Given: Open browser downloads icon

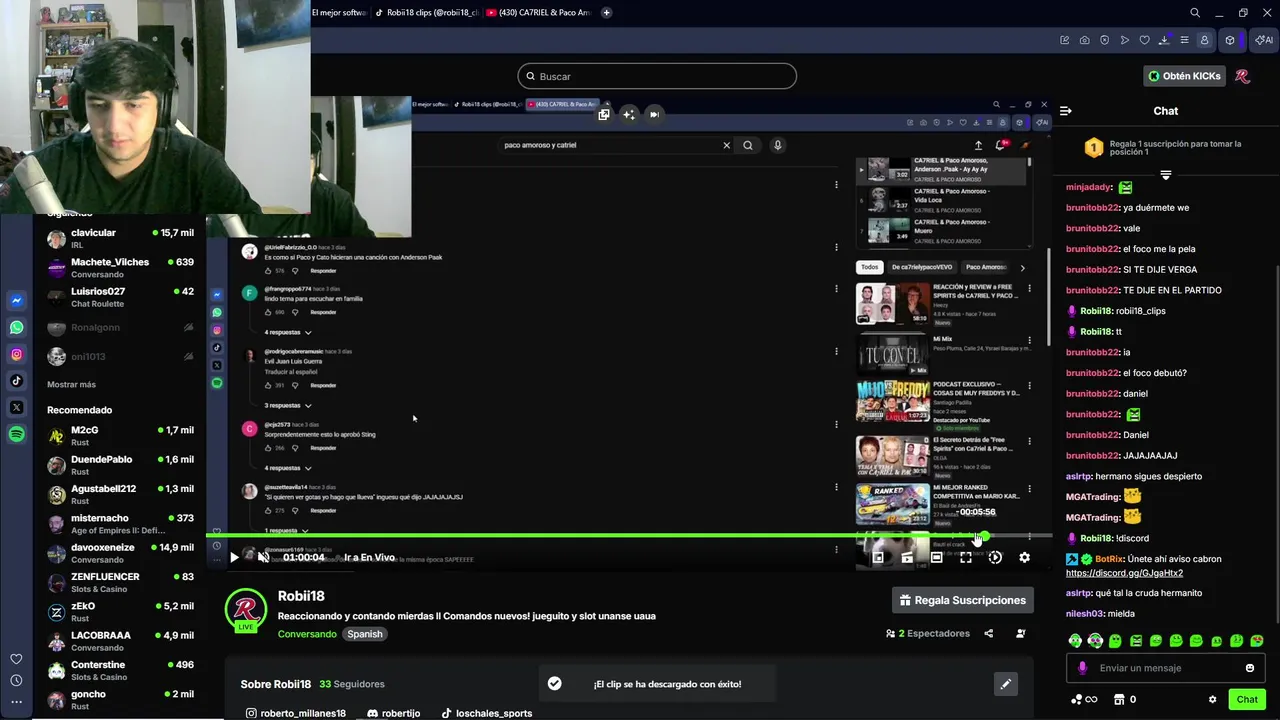Looking at the screenshot, I should (x=1164, y=40).
